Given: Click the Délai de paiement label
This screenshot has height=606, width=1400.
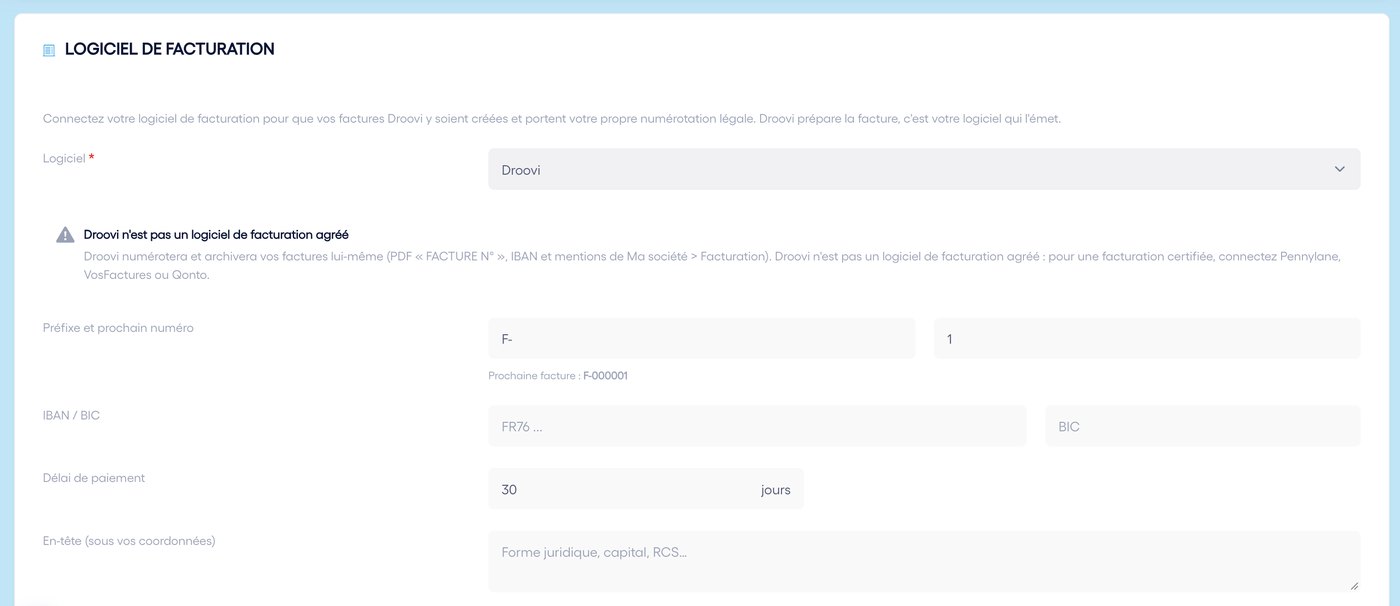Looking at the screenshot, I should click(x=94, y=478).
